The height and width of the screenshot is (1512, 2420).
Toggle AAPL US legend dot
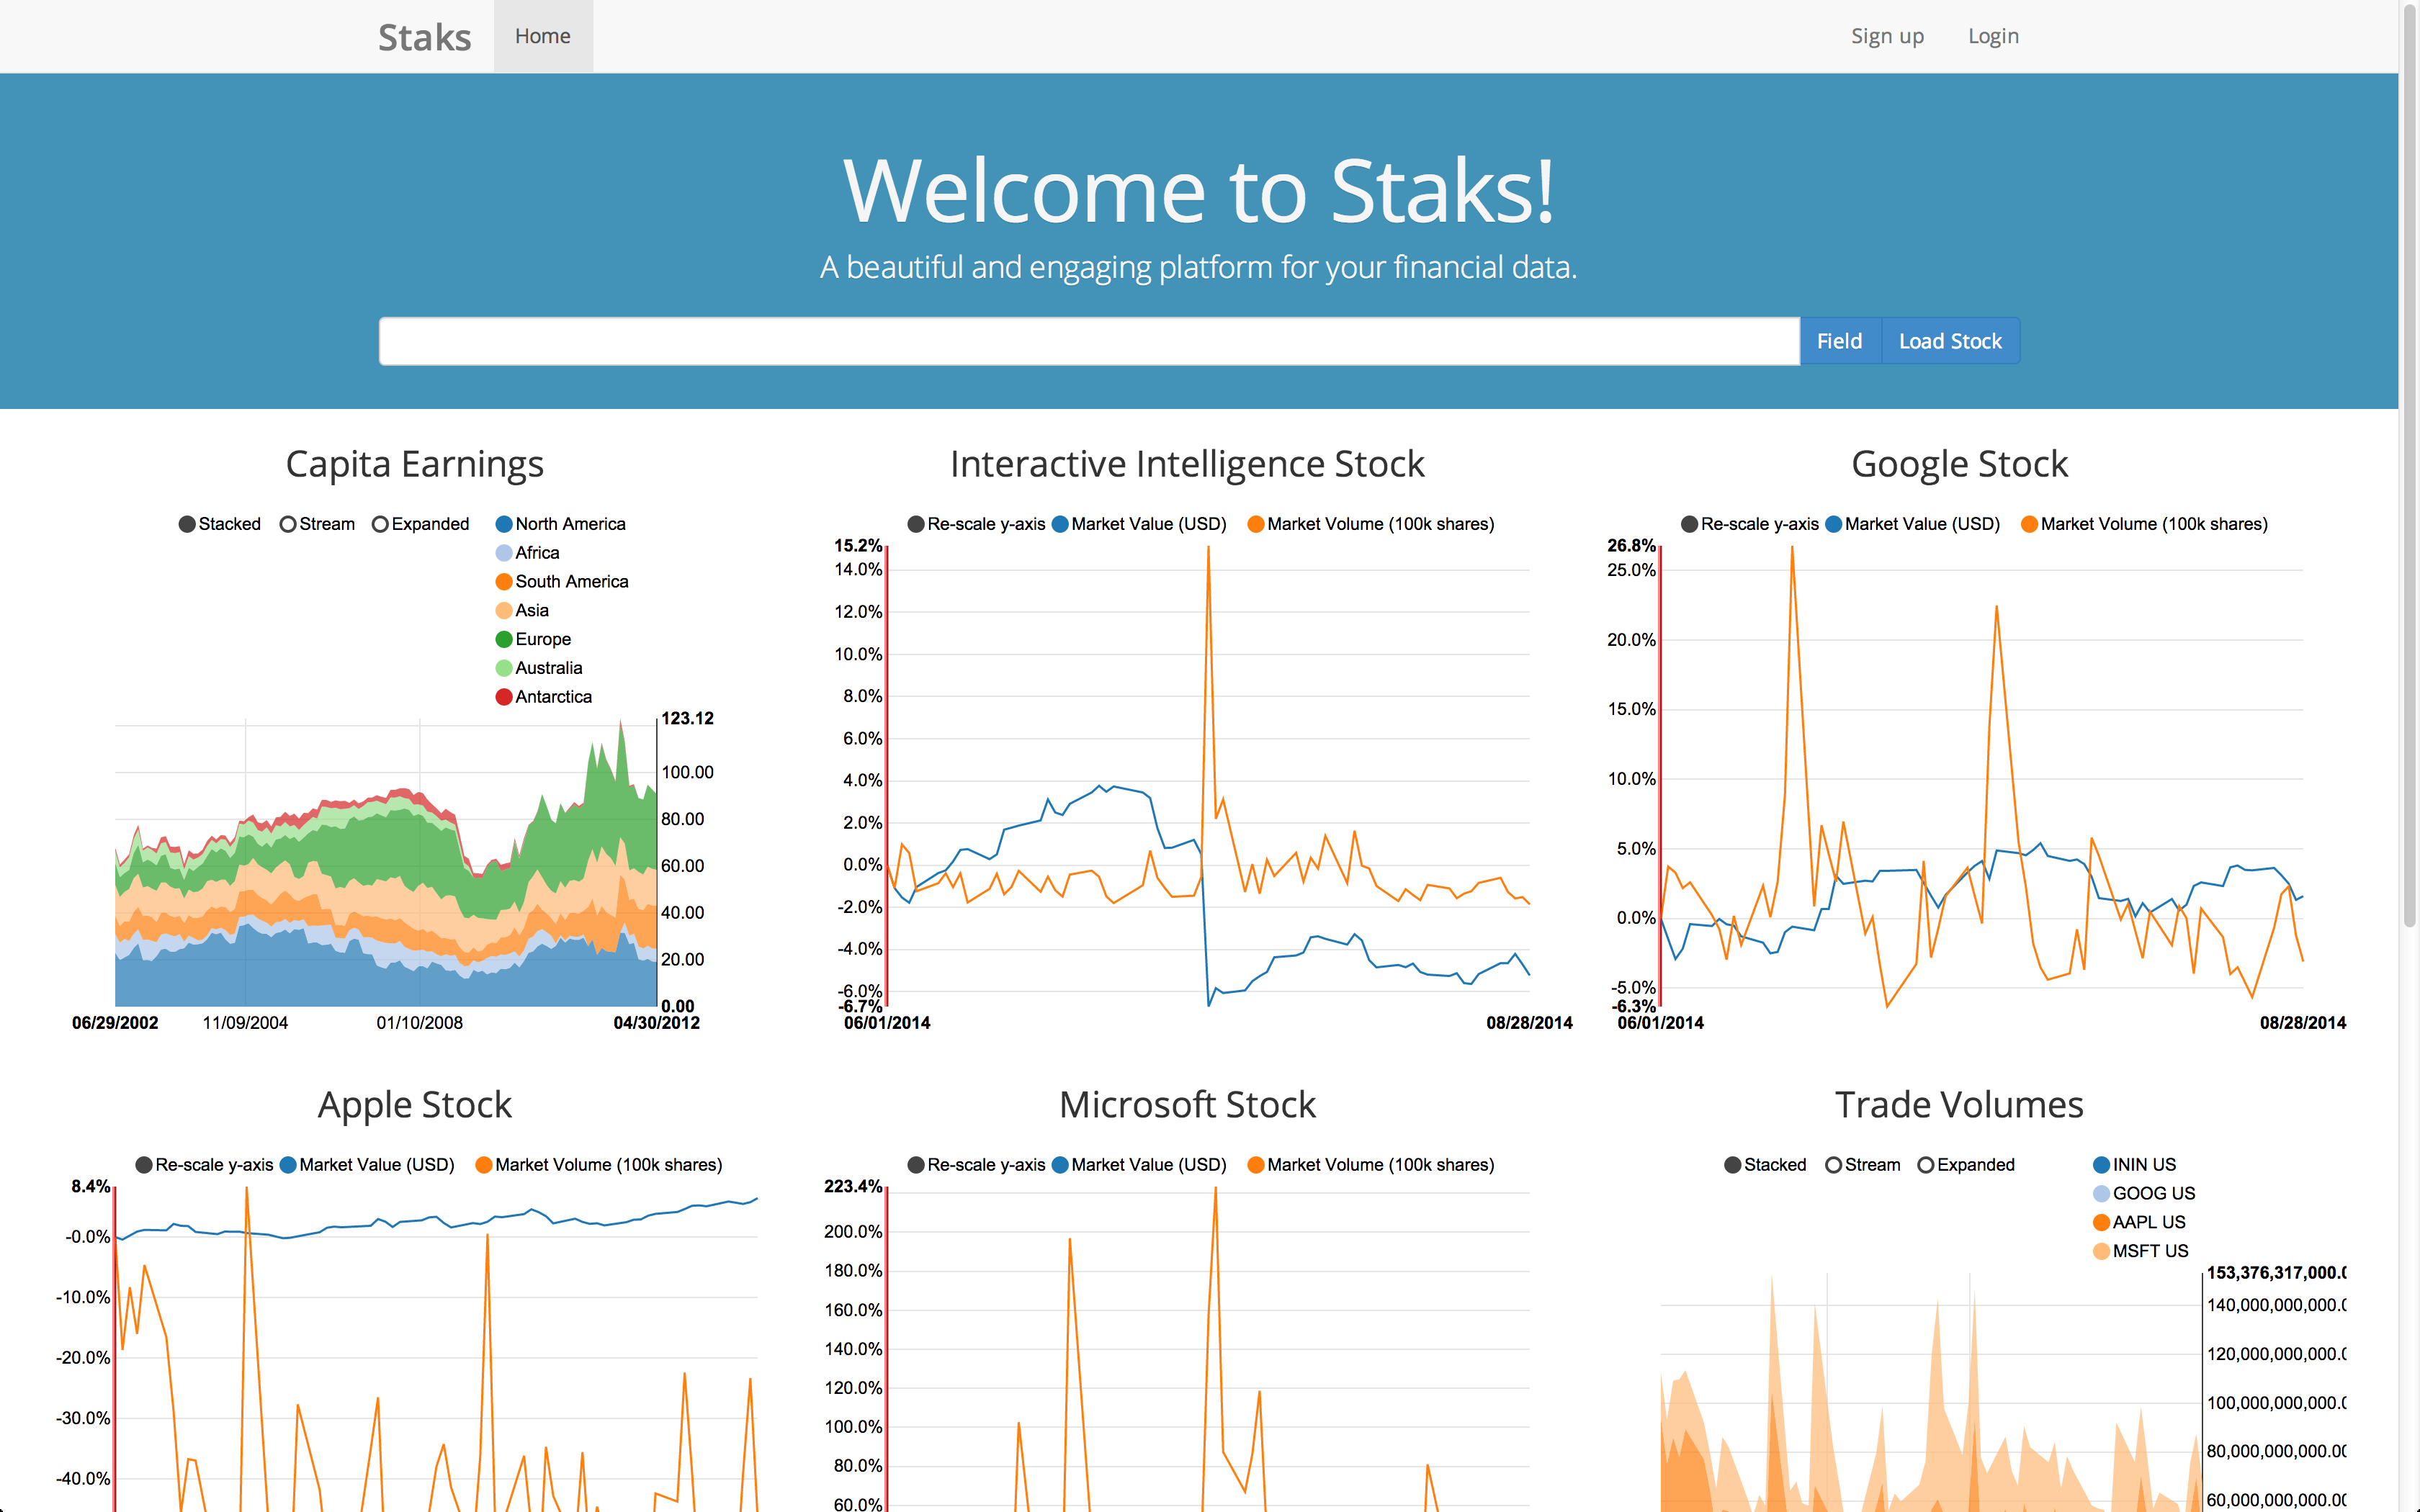tap(2101, 1222)
